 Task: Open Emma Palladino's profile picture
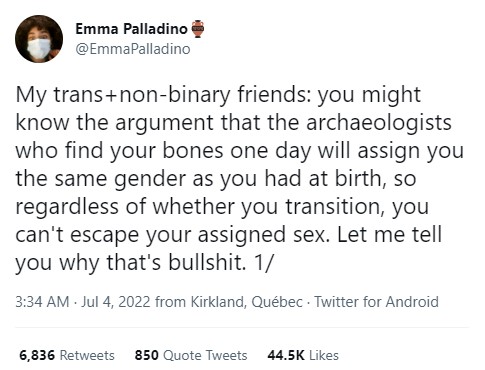tap(39, 39)
